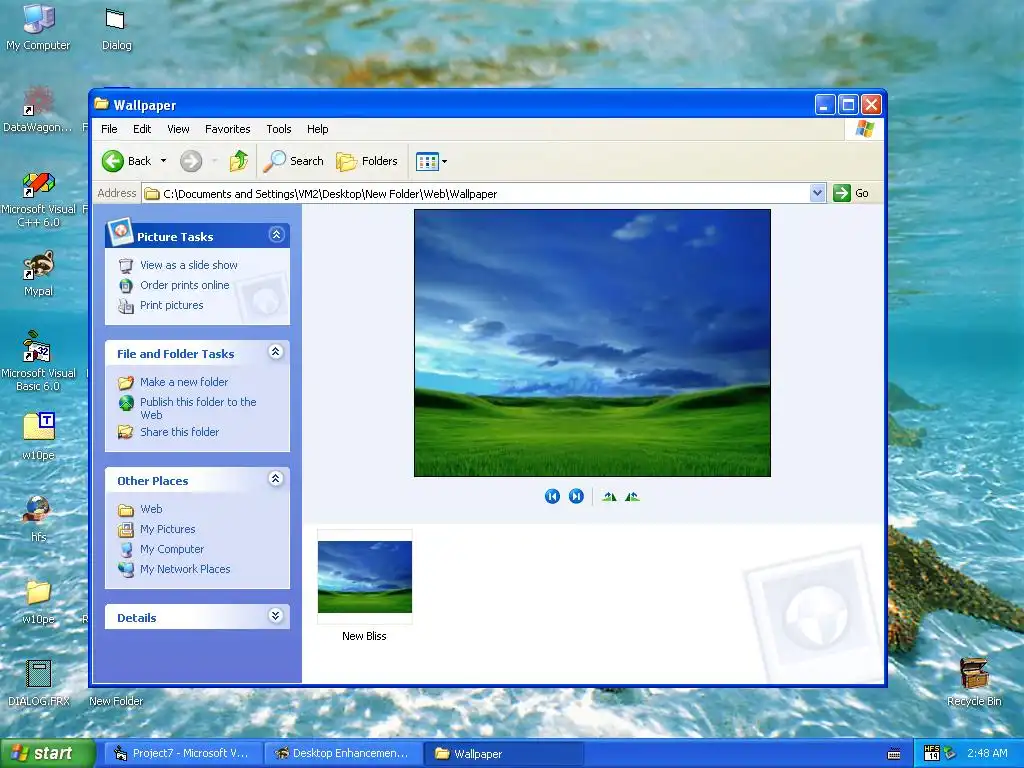Go to Web folder in Other Places
The width and height of the screenshot is (1024, 768).
tap(151, 509)
